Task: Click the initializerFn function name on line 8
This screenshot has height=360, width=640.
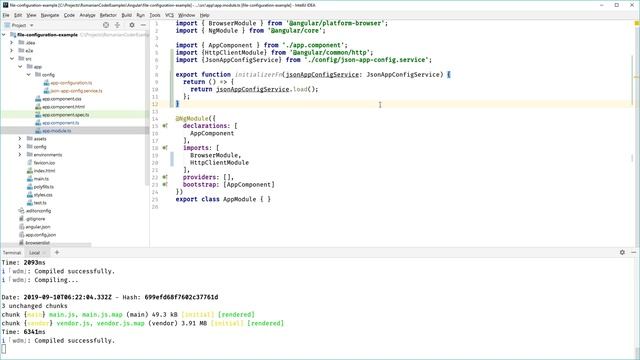Action: pos(259,74)
